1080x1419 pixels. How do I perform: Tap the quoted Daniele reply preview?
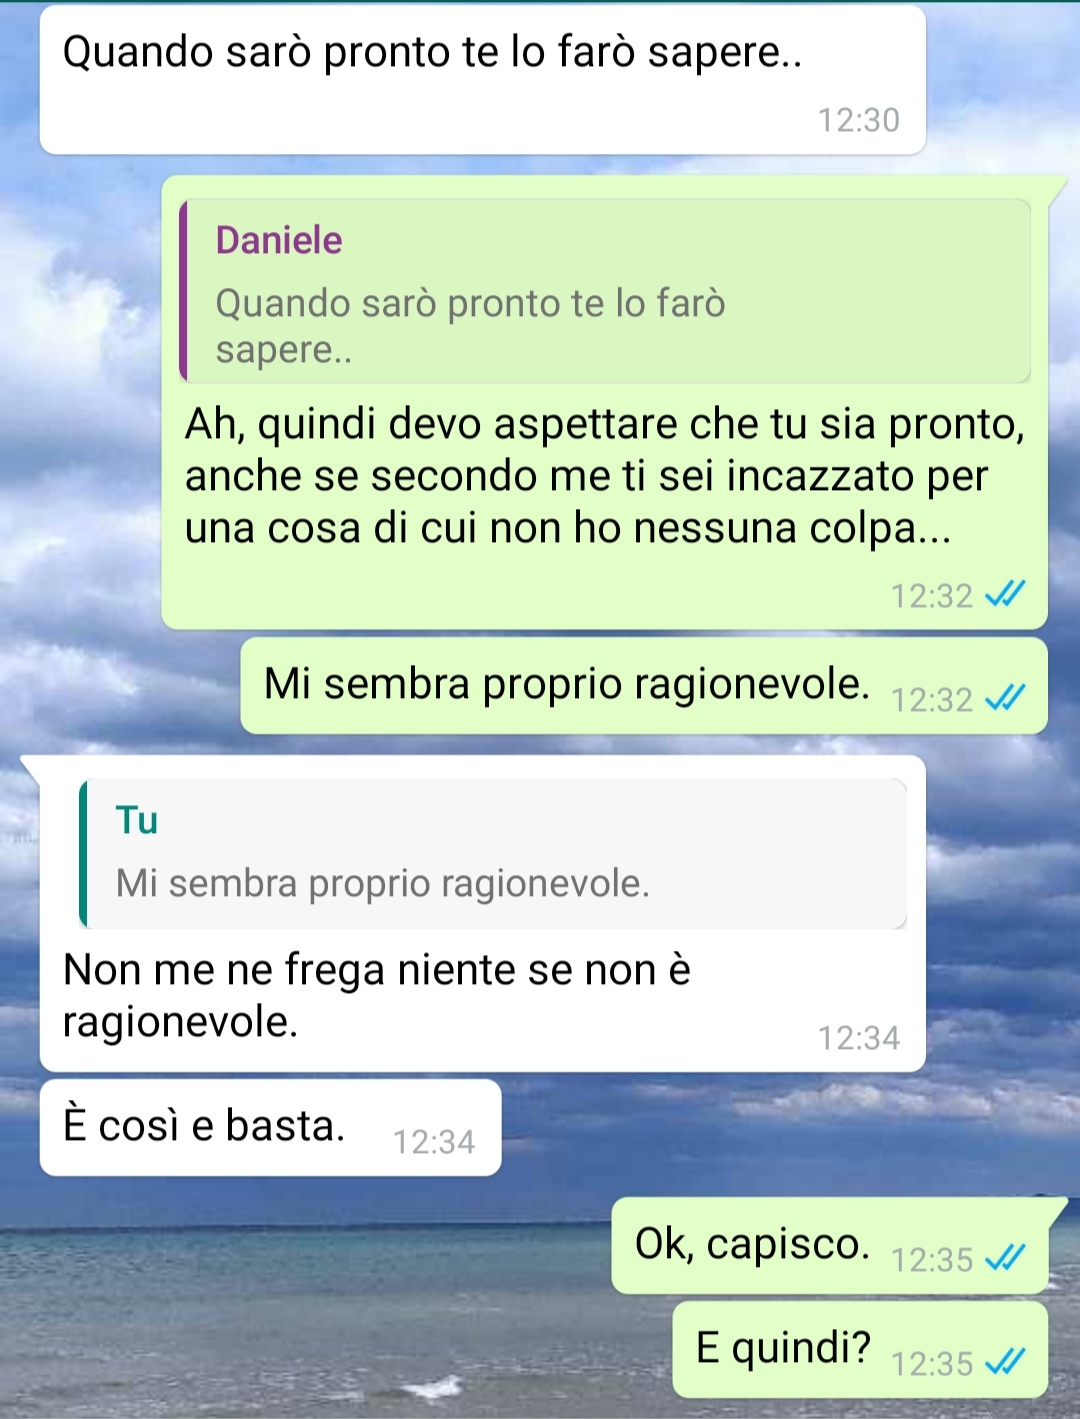pyautogui.click(x=605, y=291)
